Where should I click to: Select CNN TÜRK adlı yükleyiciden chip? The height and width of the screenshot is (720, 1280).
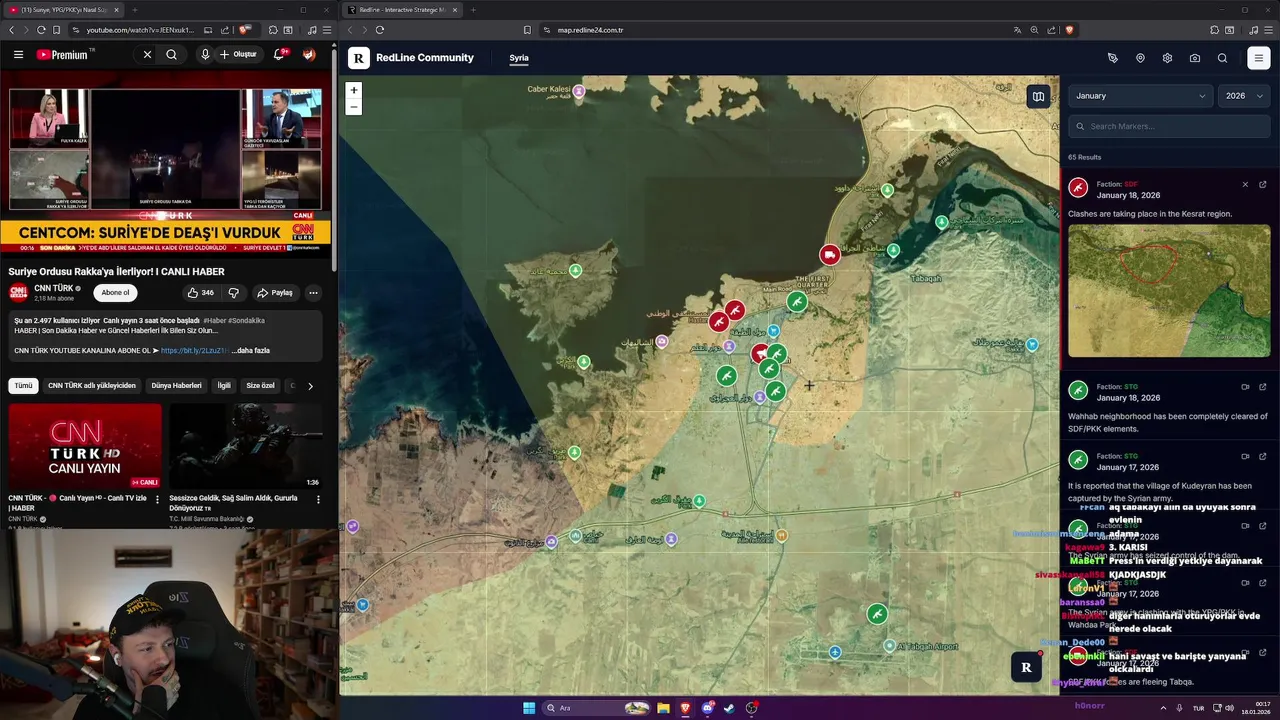click(92, 385)
